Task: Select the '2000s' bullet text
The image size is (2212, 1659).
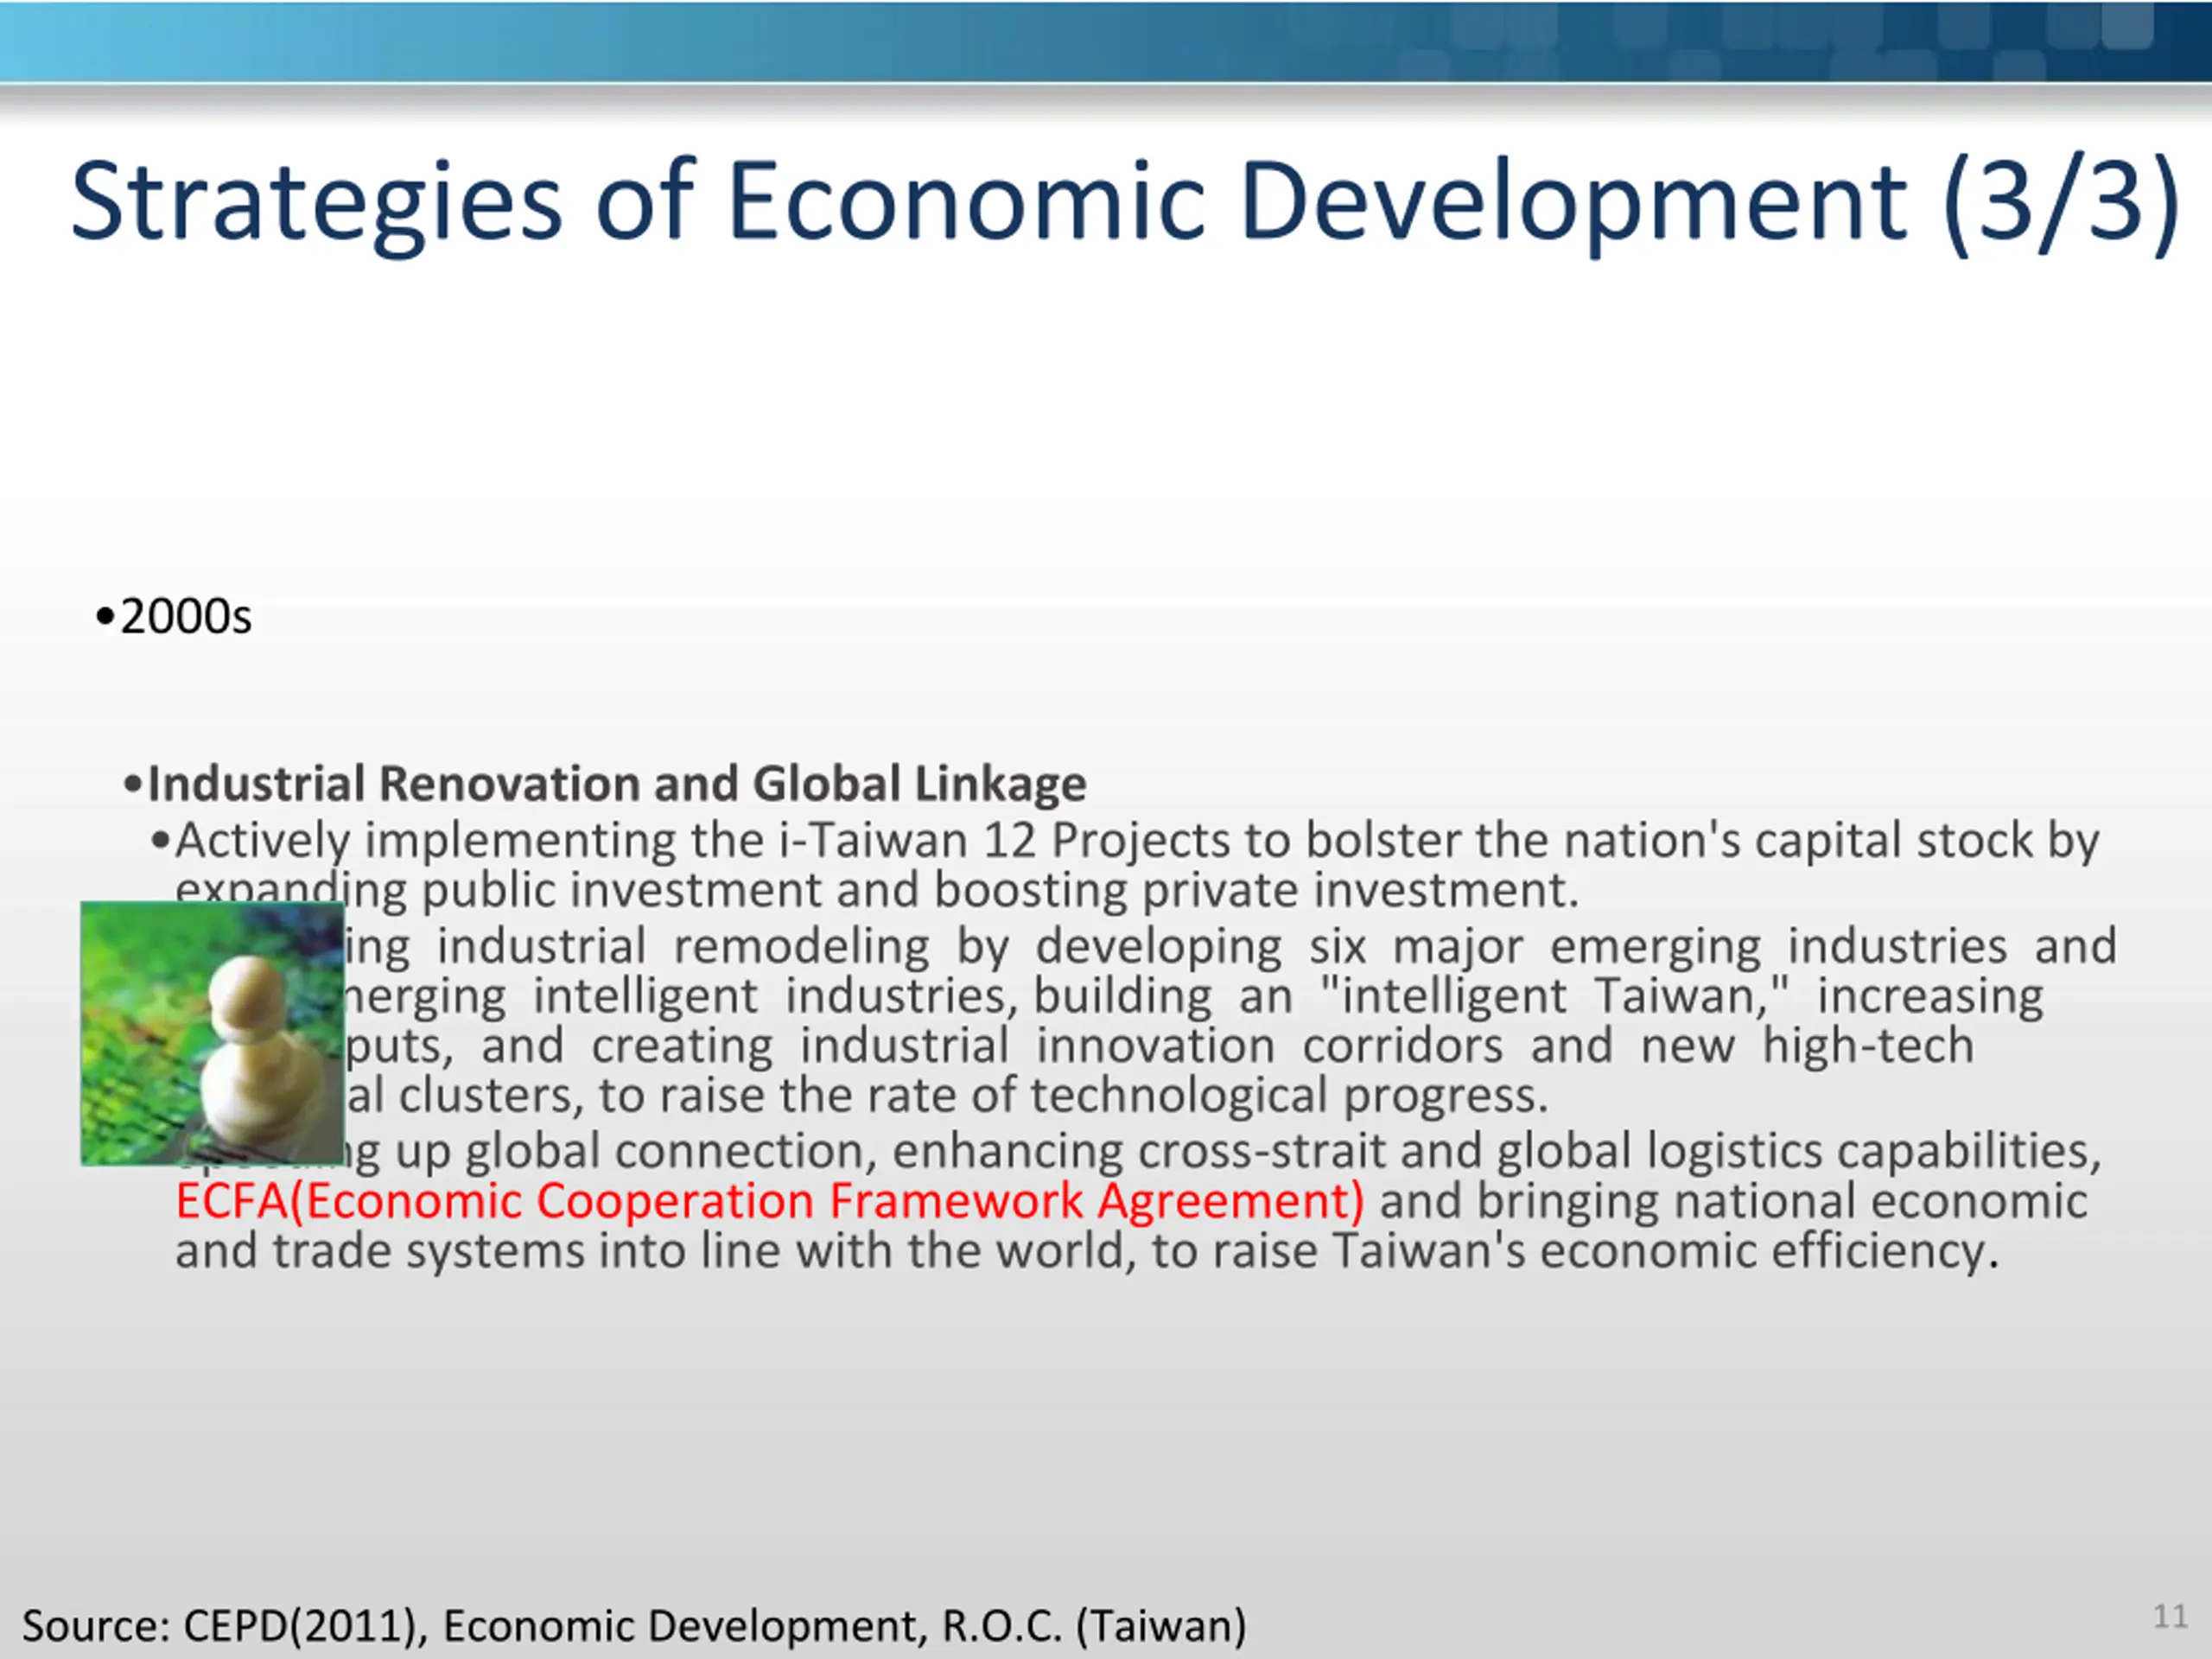Action: tap(185, 616)
